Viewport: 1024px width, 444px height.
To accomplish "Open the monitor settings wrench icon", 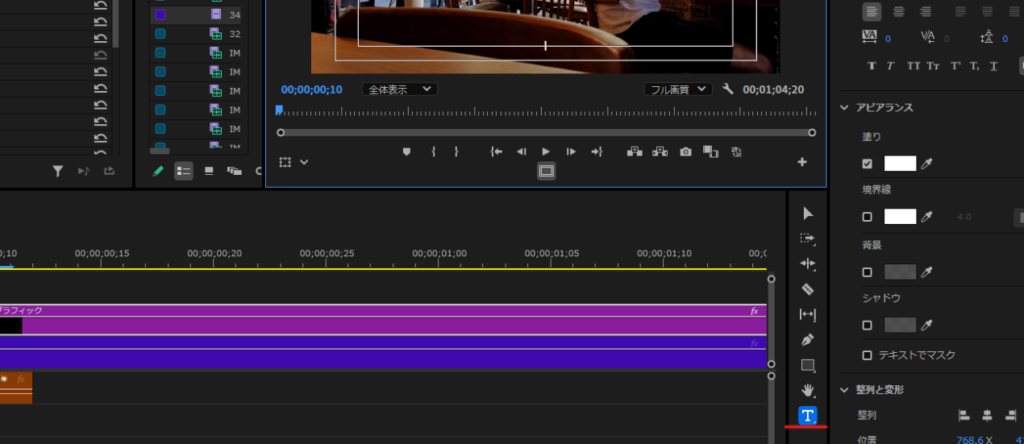I will (727, 89).
